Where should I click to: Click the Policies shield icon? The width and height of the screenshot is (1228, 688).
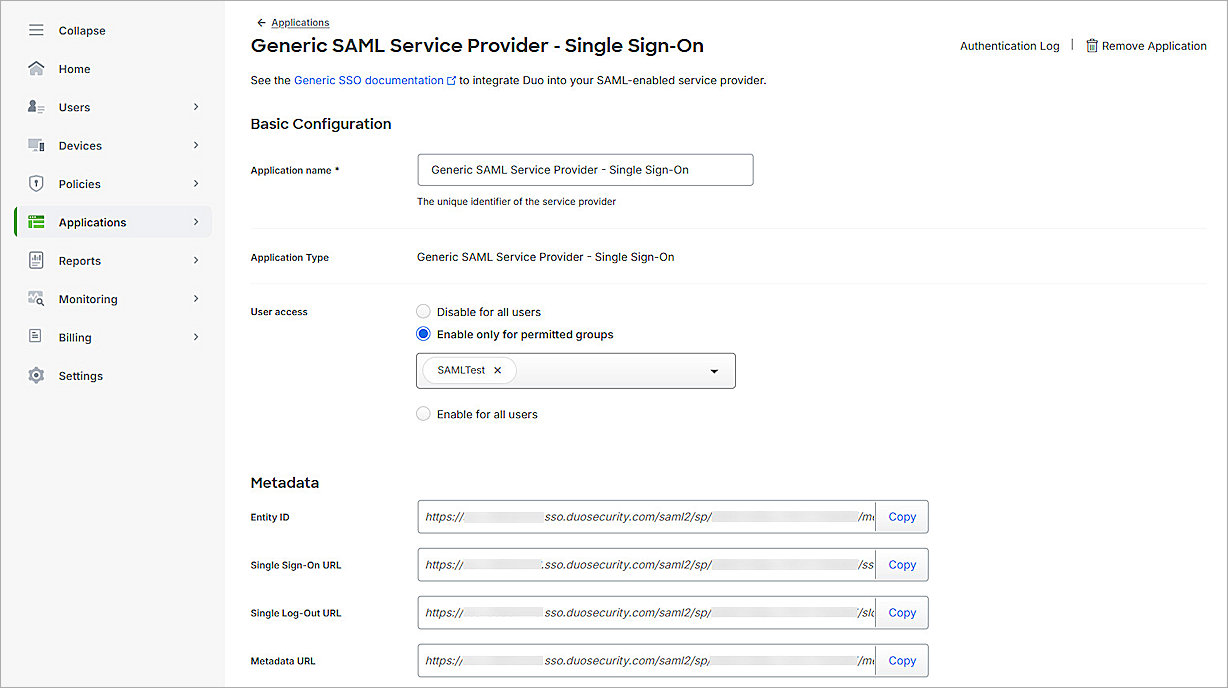[x=36, y=184]
